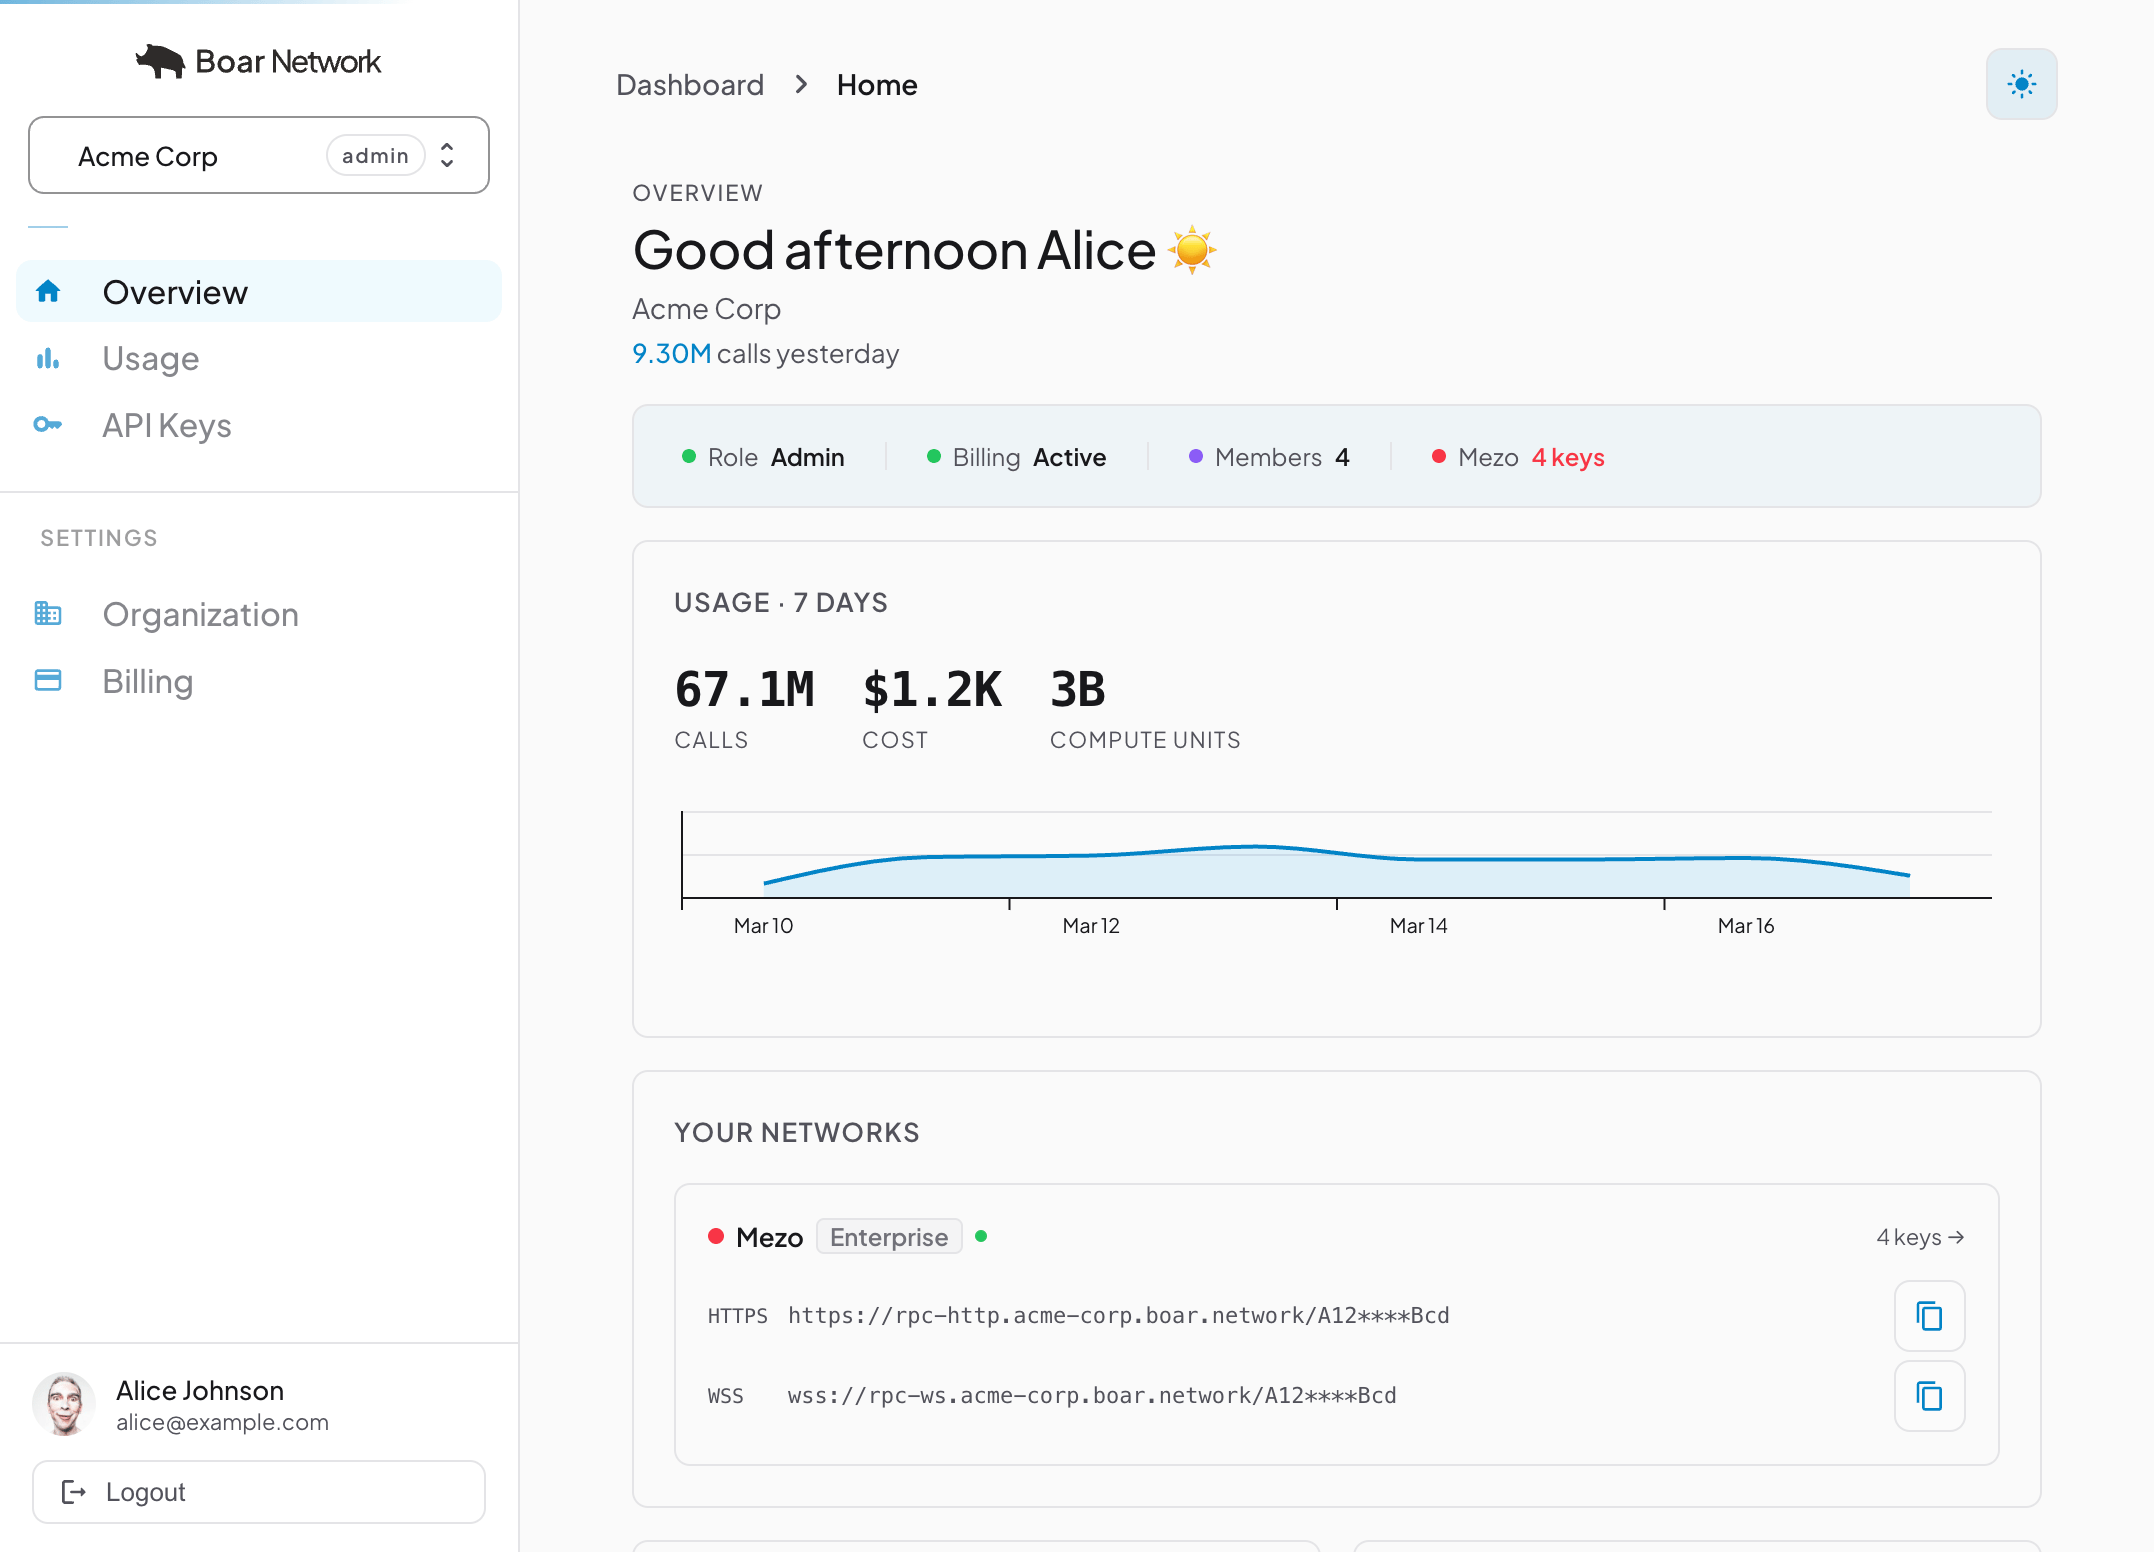This screenshot has width=2154, height=1552.
Task: Click the Billing card icon
Action: 48,681
